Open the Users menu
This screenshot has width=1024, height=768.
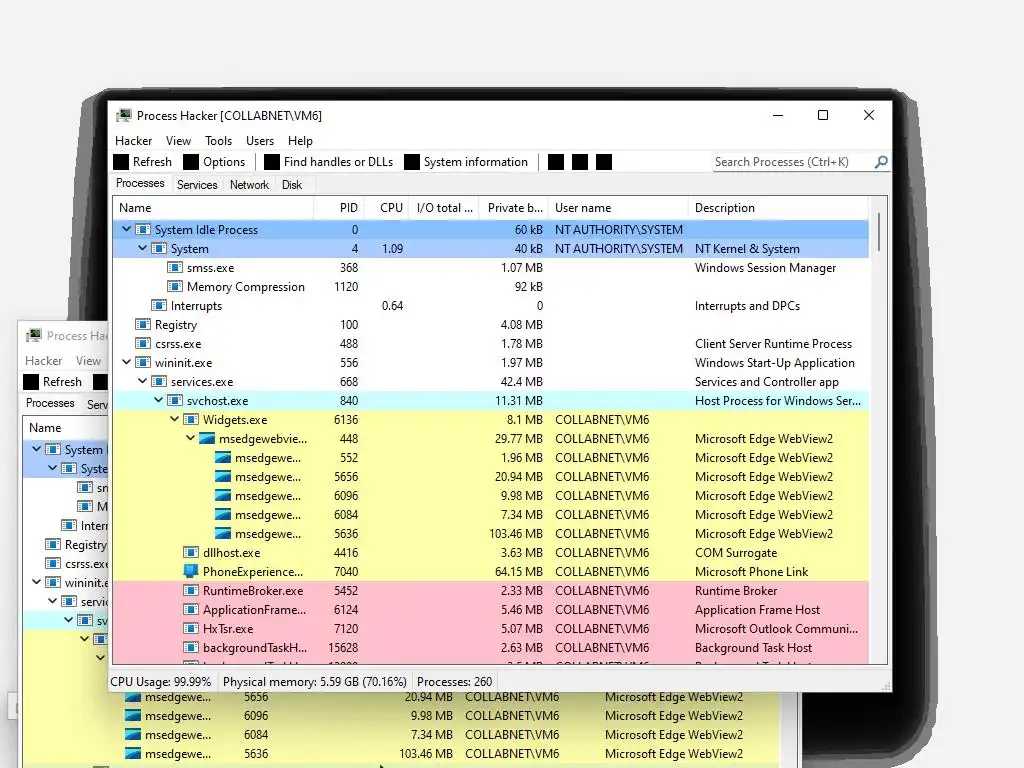[260, 140]
